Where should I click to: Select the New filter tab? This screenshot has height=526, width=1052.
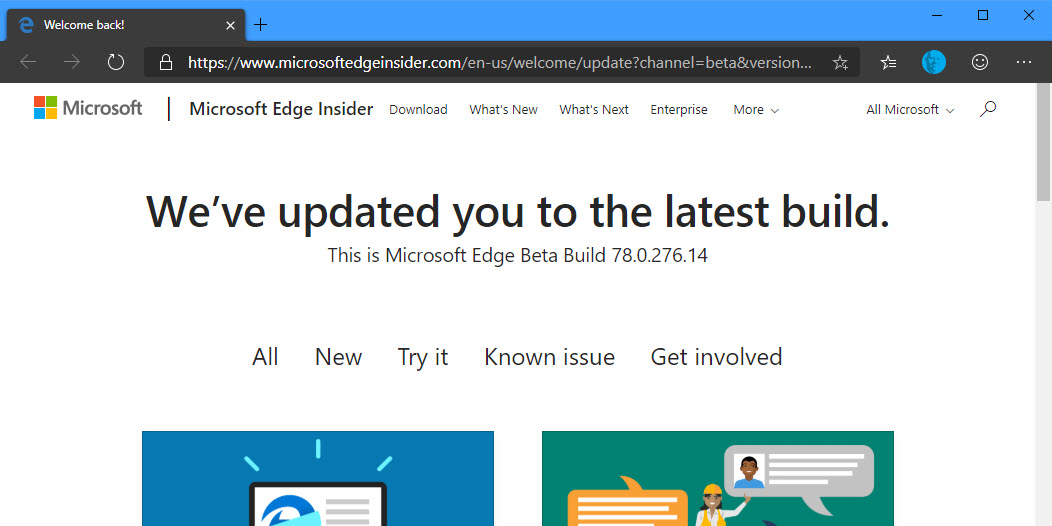338,357
